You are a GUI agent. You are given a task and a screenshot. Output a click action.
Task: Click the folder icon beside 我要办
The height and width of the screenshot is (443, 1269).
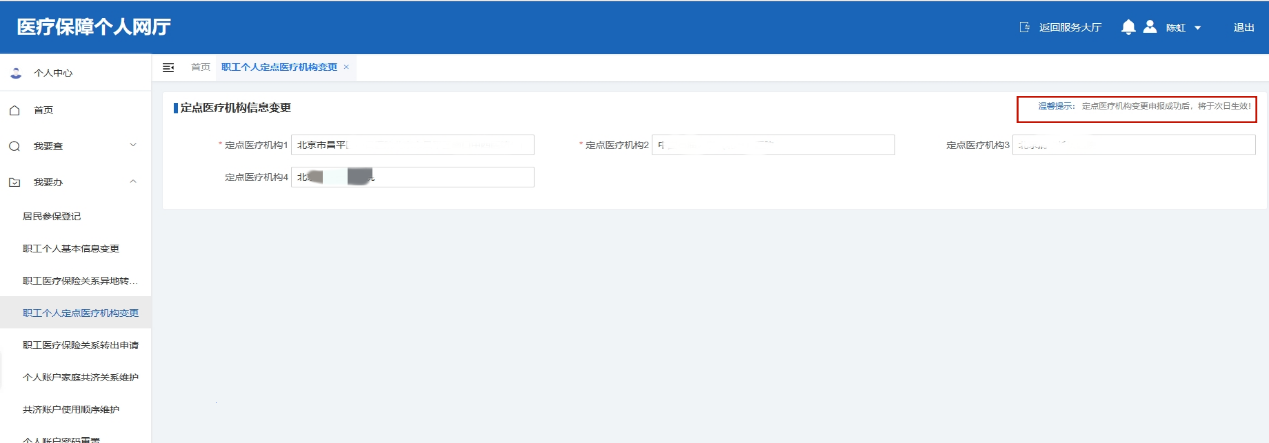pyautogui.click(x=15, y=183)
